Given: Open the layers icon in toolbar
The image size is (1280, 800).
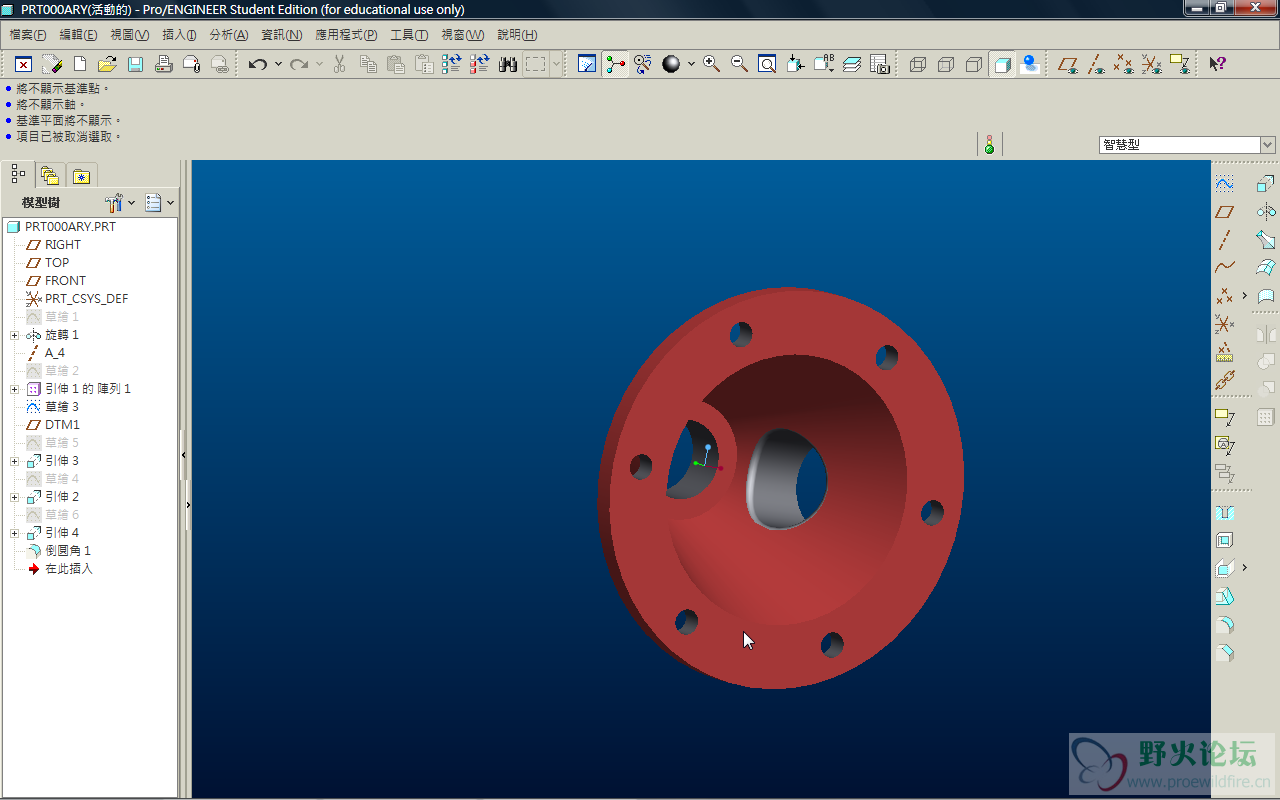Looking at the screenshot, I should (x=851, y=64).
